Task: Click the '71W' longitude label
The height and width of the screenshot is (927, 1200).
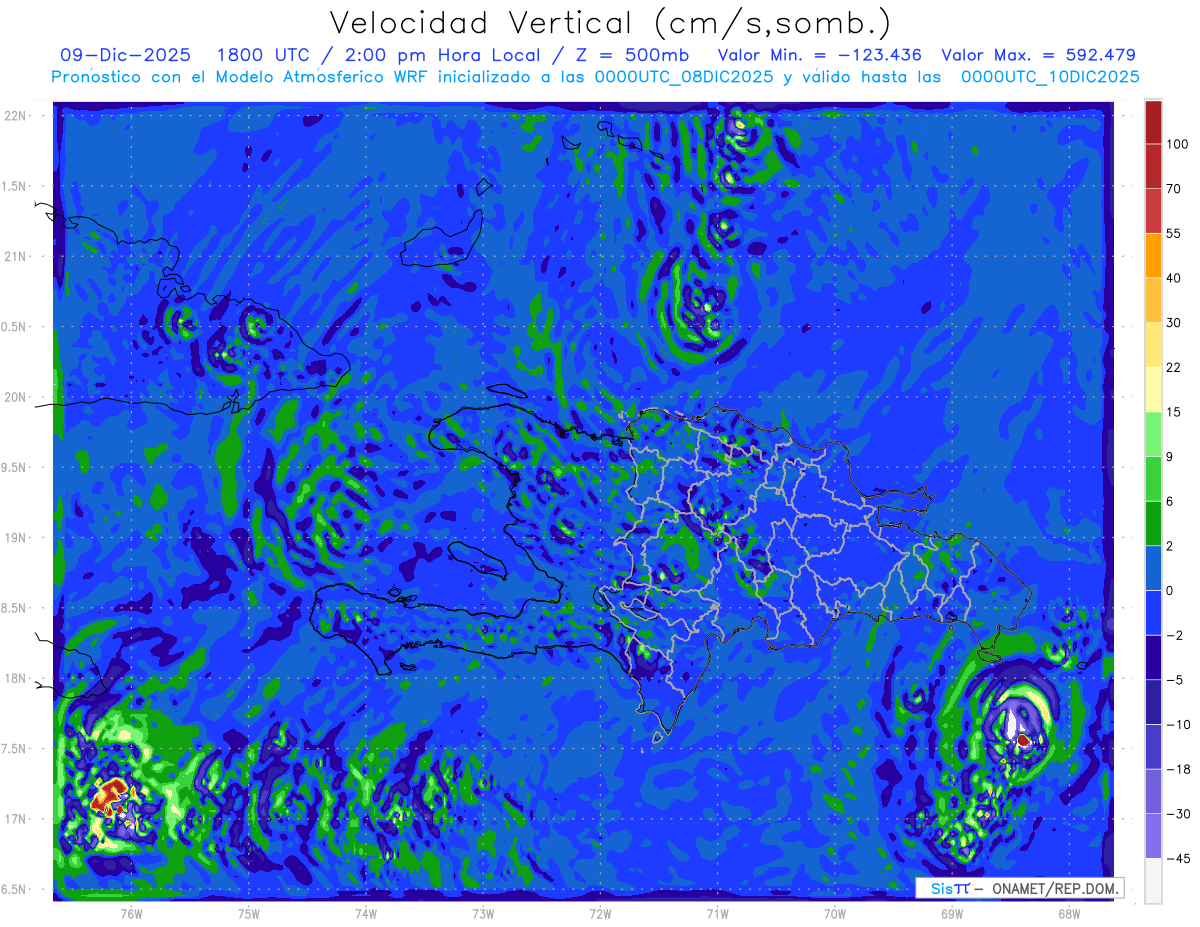Action: coord(717,914)
